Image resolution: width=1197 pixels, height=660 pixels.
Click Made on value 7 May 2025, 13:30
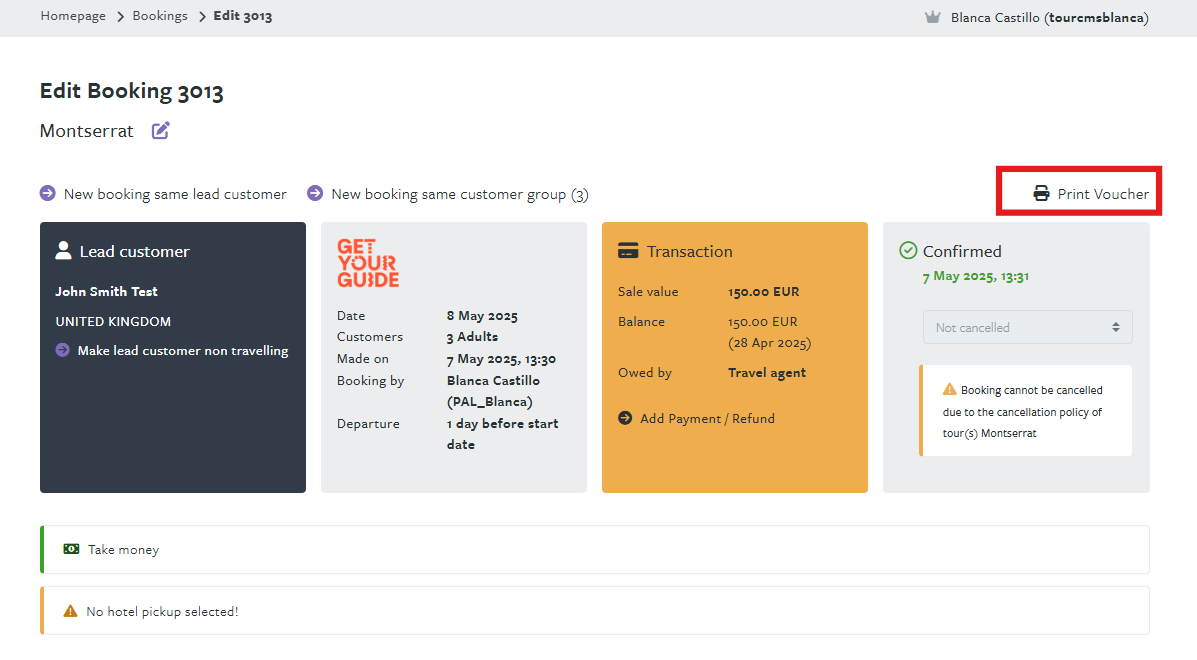tap(501, 359)
